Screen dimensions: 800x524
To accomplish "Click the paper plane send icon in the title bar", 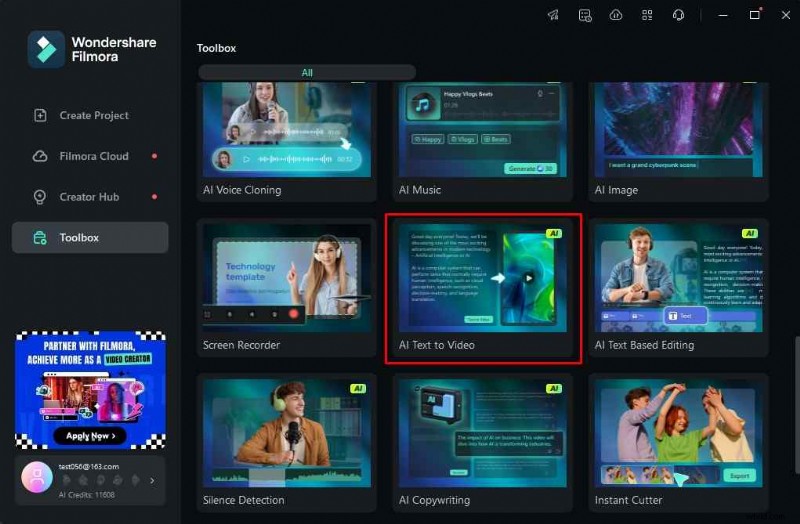I will [x=554, y=15].
